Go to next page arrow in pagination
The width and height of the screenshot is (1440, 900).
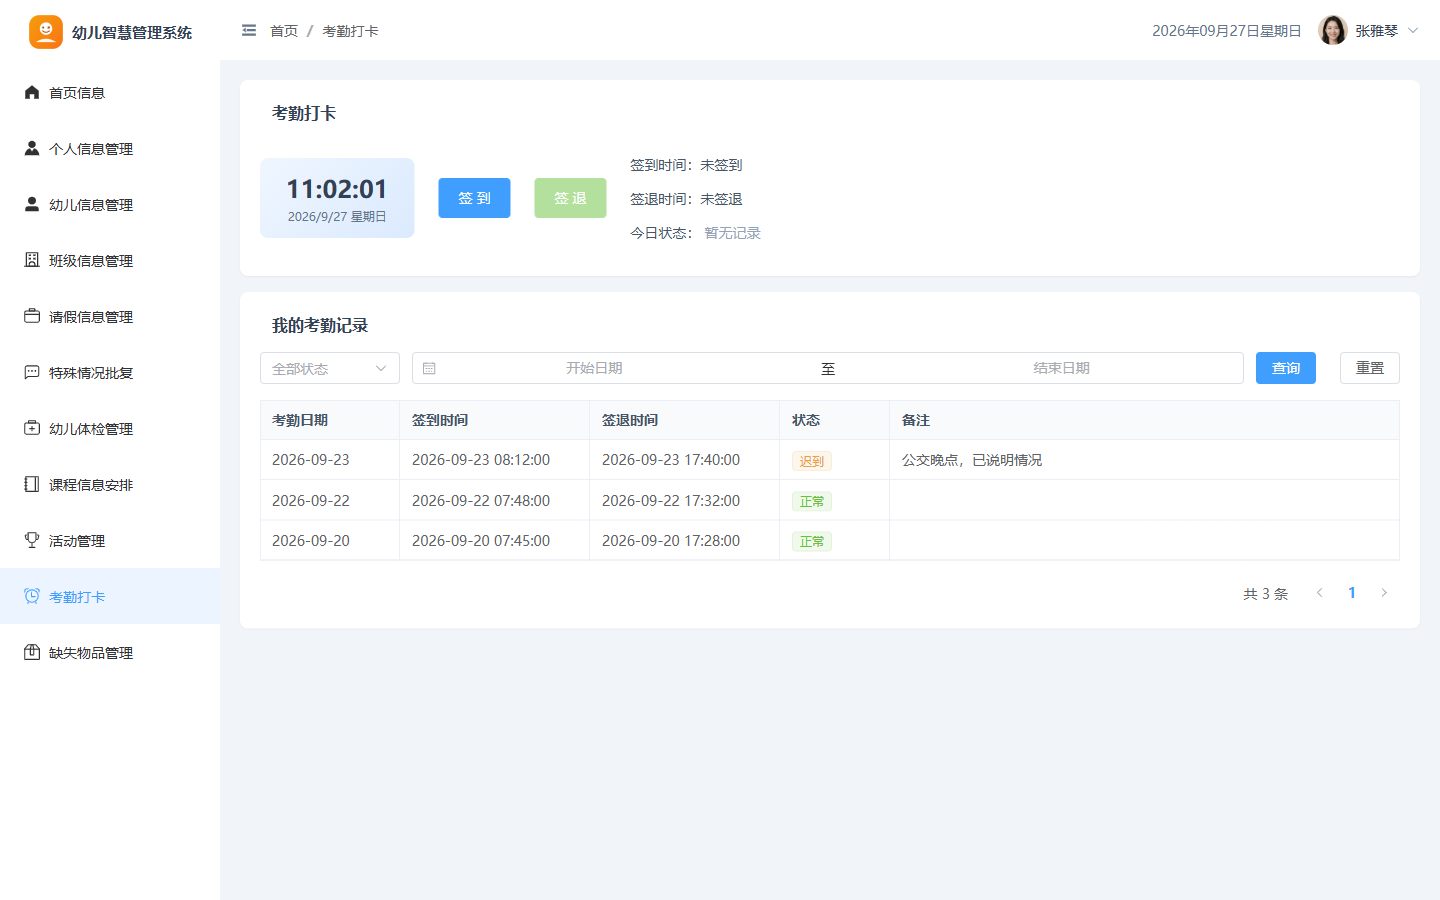(x=1384, y=593)
